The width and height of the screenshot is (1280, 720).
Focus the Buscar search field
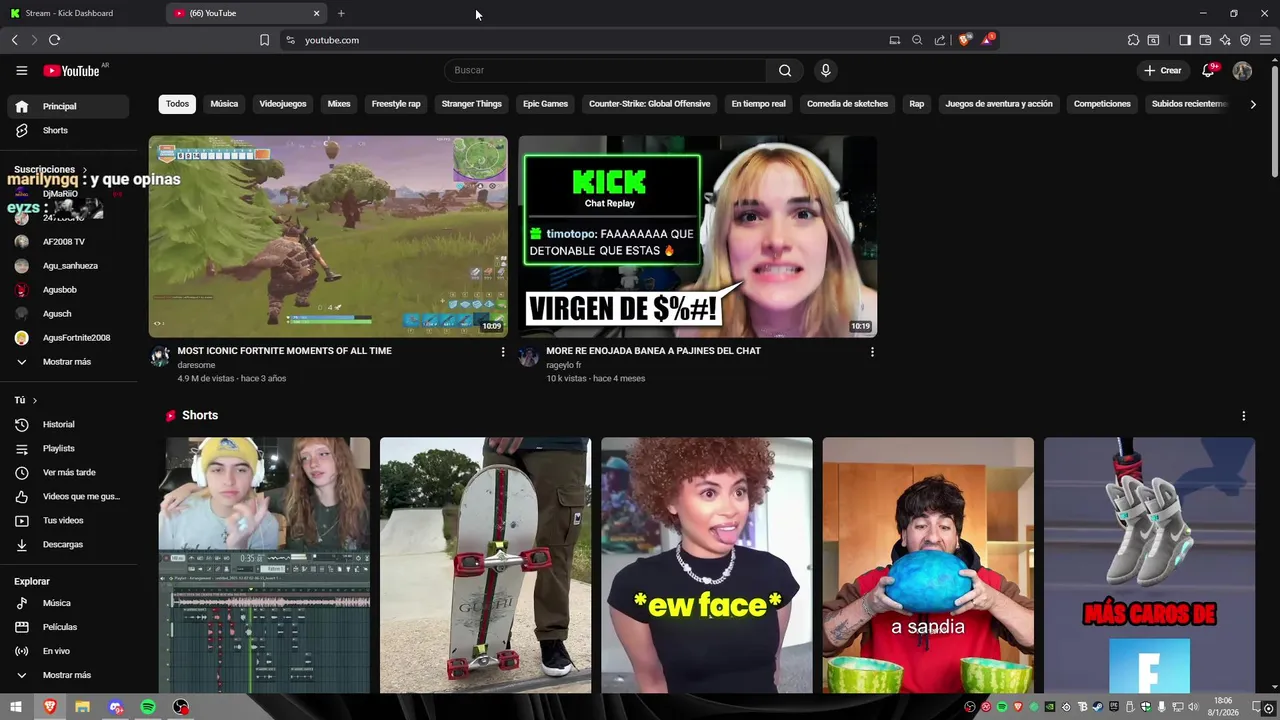tap(606, 70)
